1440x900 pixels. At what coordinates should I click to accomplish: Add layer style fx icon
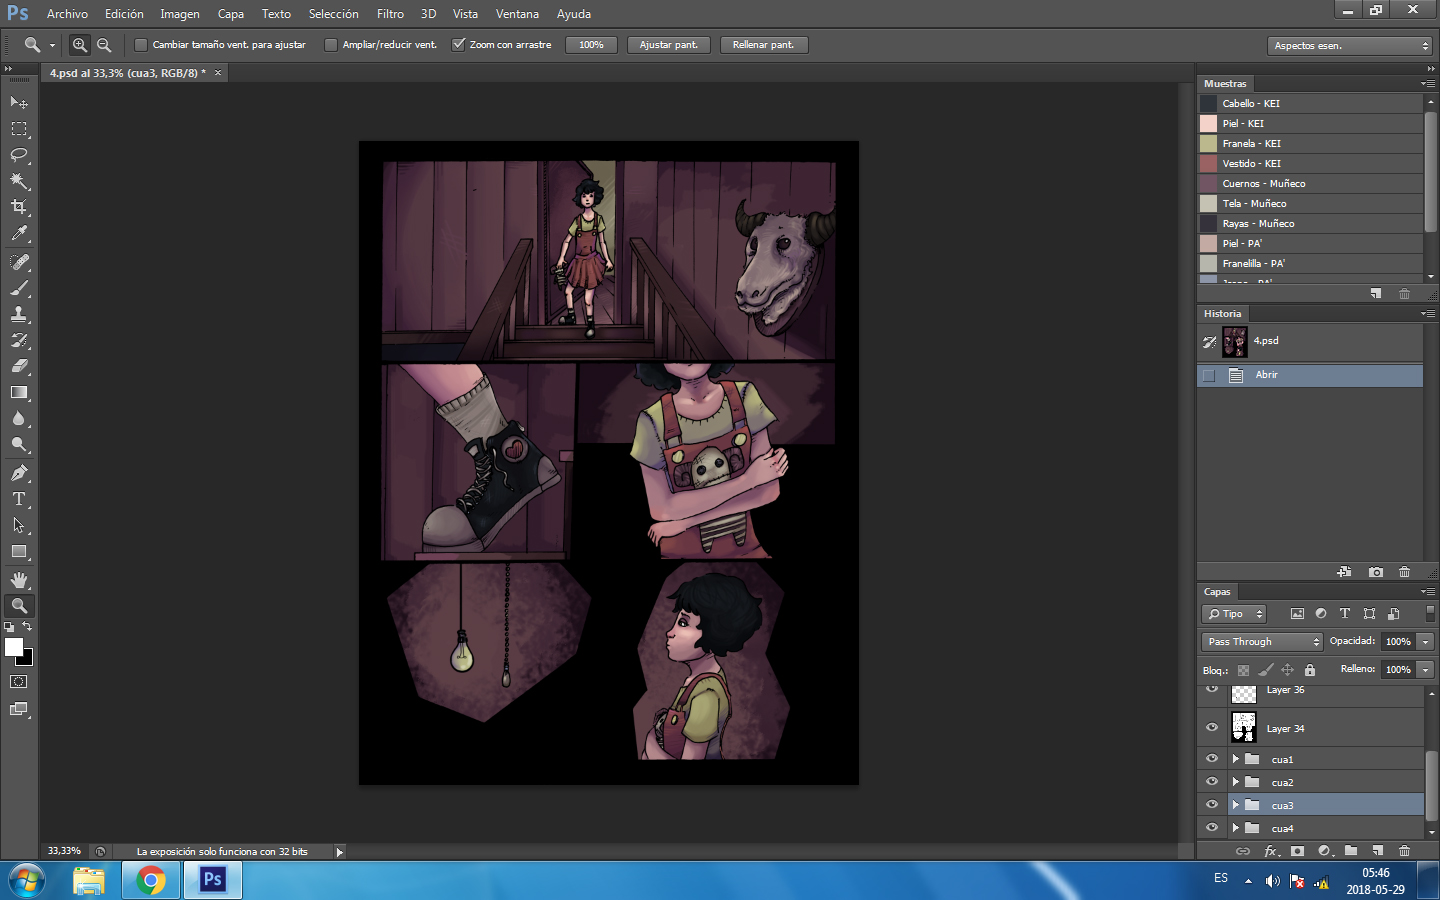pyautogui.click(x=1271, y=851)
